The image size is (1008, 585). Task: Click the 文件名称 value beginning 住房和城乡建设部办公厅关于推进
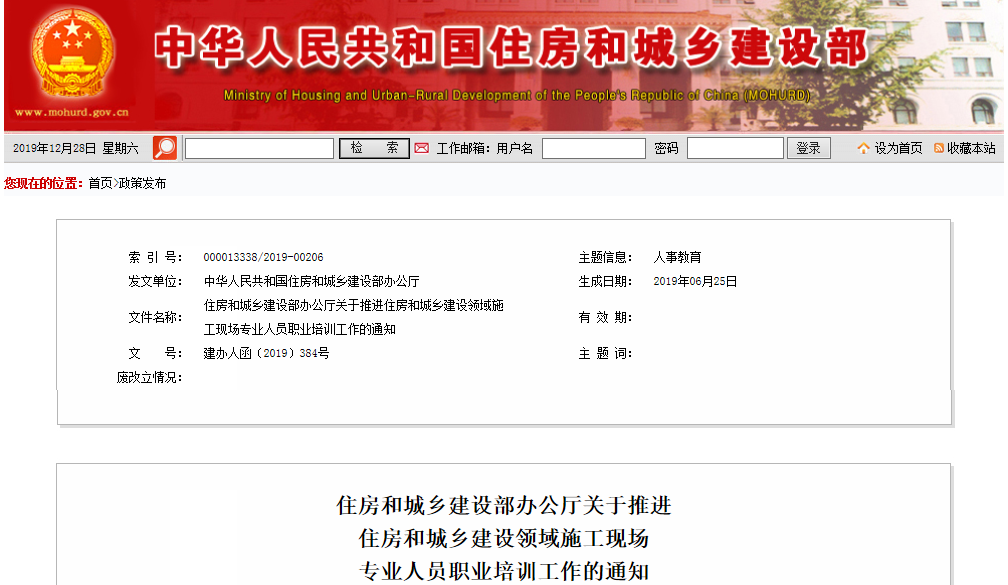coord(354,317)
